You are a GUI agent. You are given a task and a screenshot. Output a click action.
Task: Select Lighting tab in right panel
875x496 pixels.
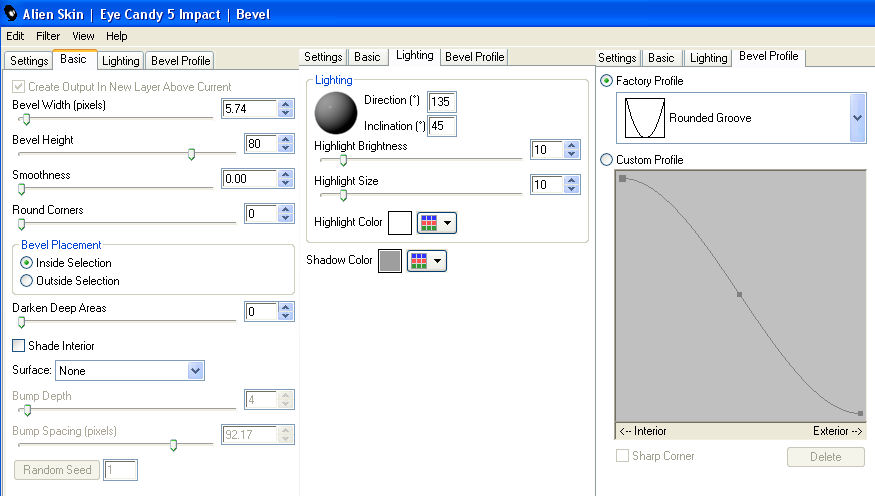pyautogui.click(x=708, y=57)
